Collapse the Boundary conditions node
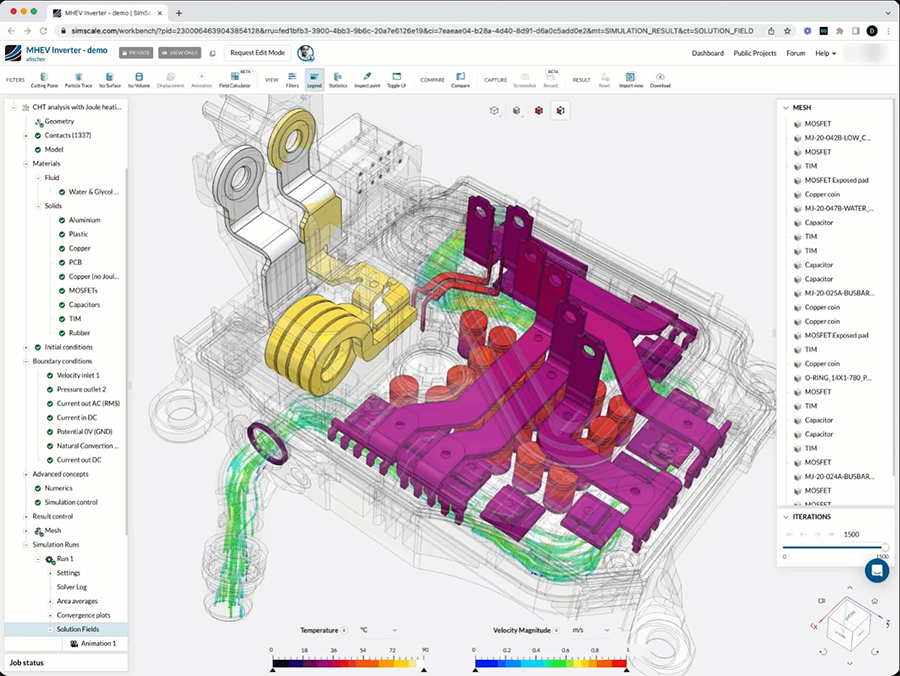Screen dimensions: 900x676 [26, 362]
